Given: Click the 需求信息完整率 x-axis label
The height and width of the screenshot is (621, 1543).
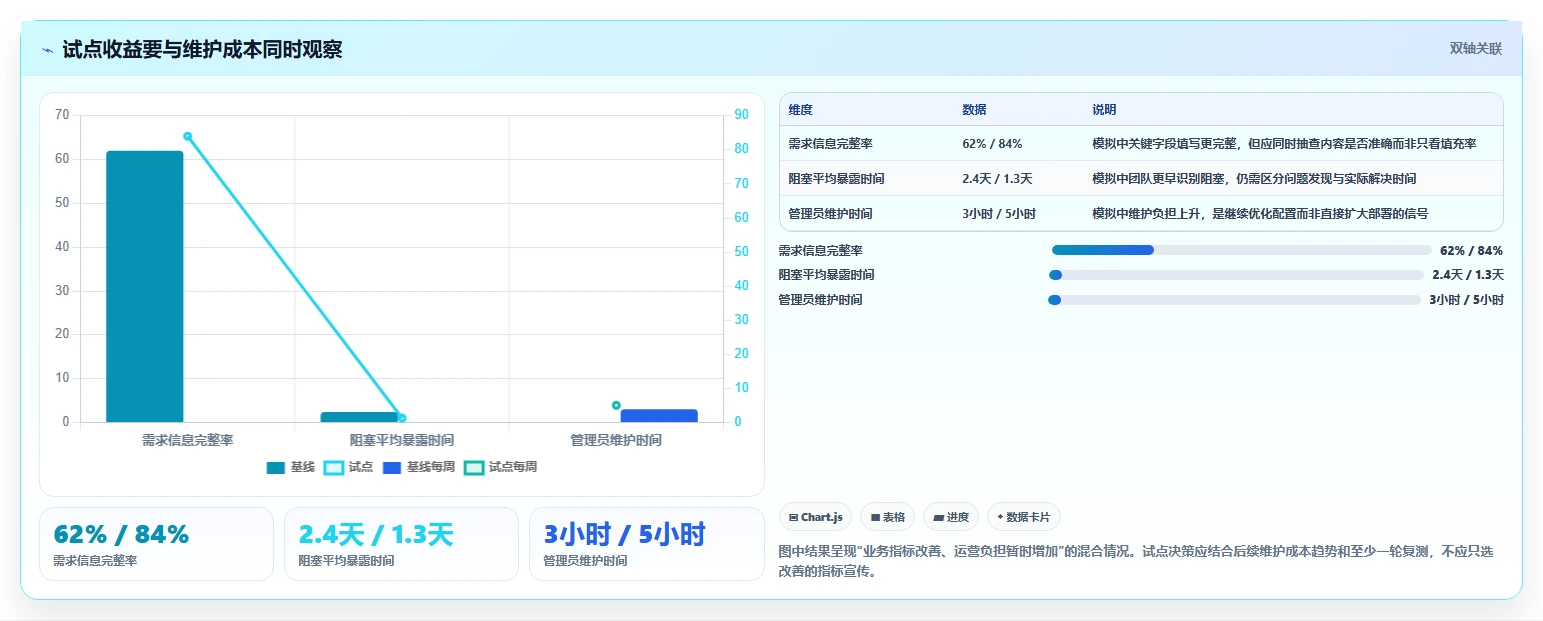Looking at the screenshot, I should (187, 440).
